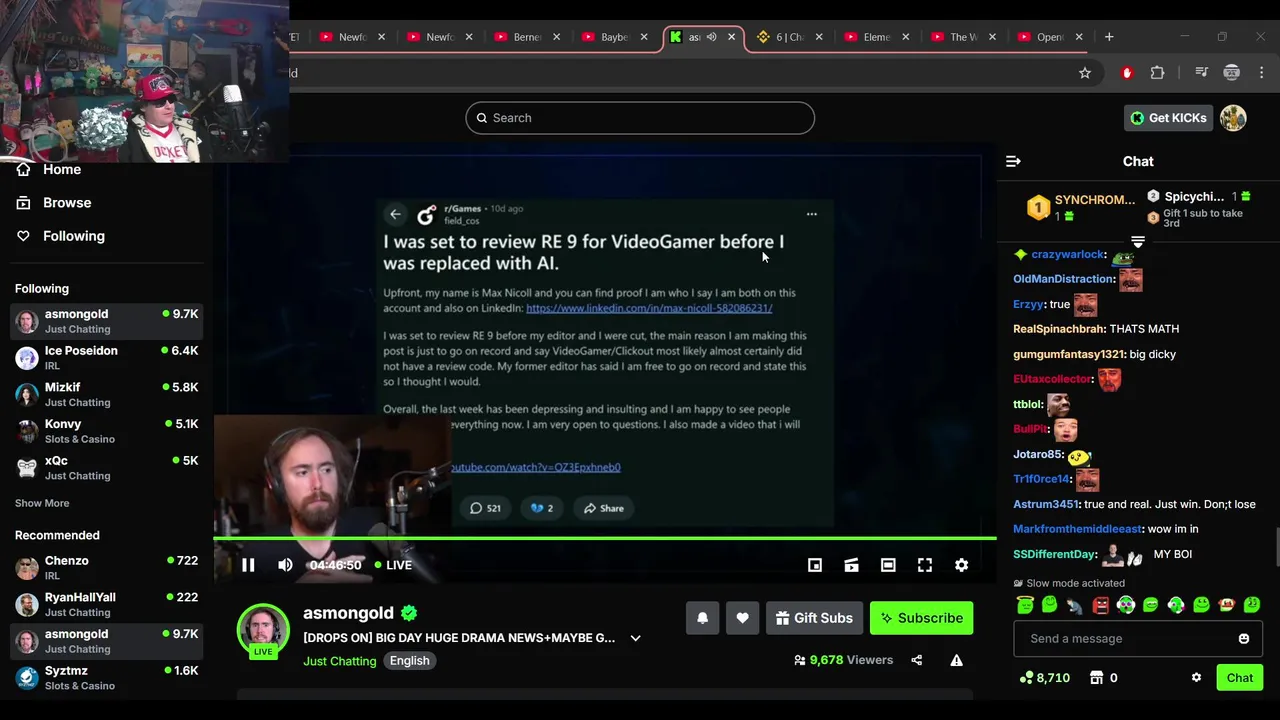
Task: Click the English language tag
Action: pos(409,661)
